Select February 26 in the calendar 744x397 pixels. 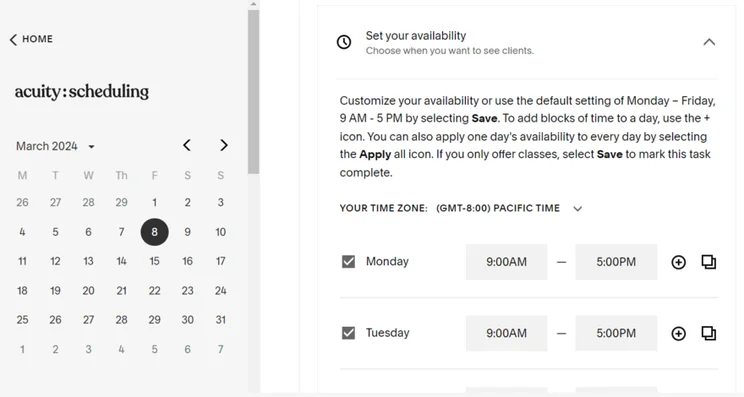(x=22, y=203)
